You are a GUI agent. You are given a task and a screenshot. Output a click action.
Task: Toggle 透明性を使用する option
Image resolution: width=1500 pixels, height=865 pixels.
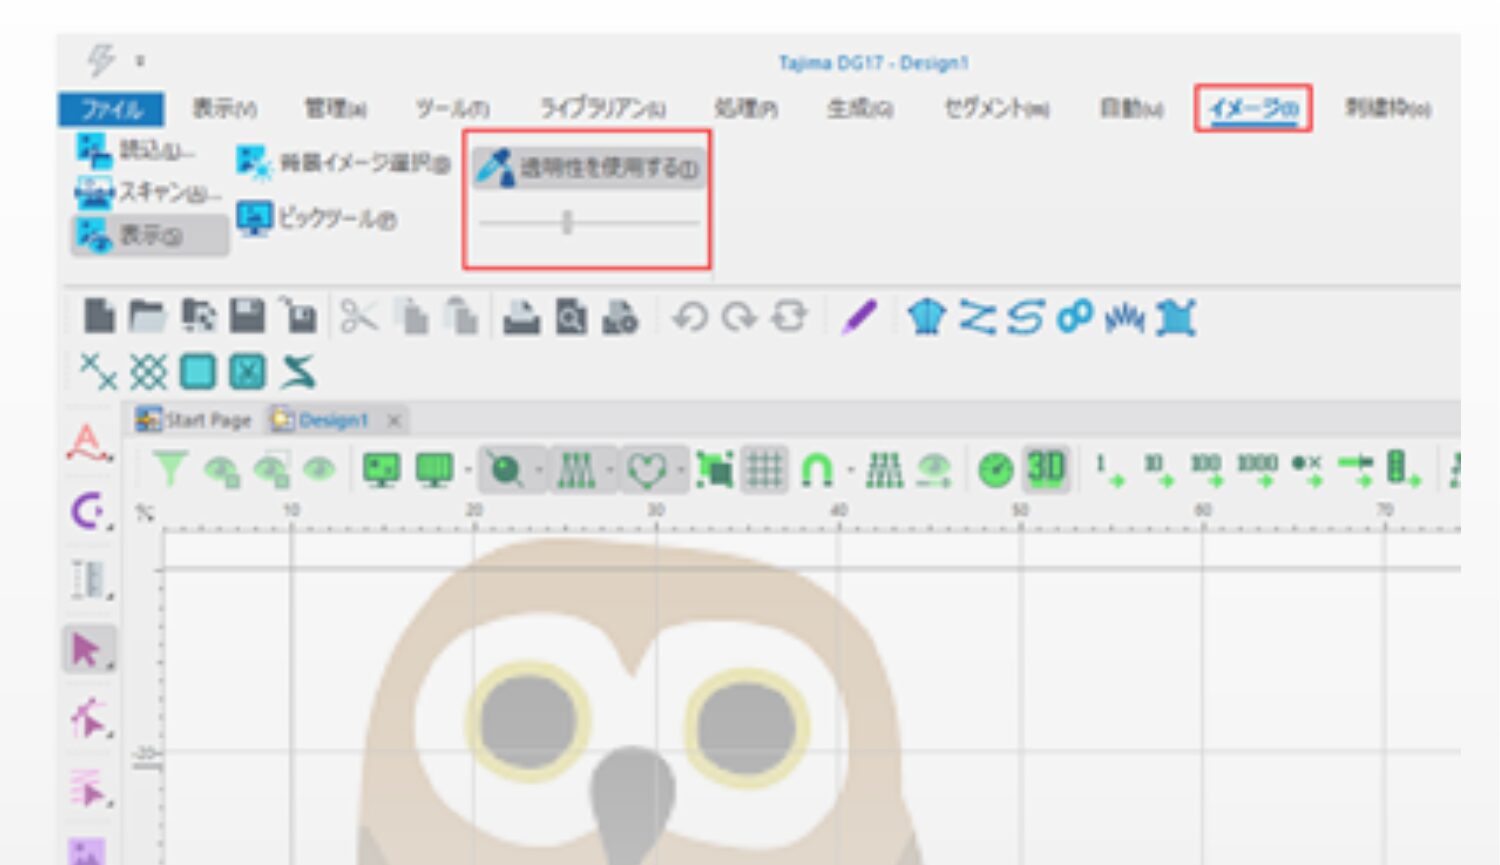(588, 168)
